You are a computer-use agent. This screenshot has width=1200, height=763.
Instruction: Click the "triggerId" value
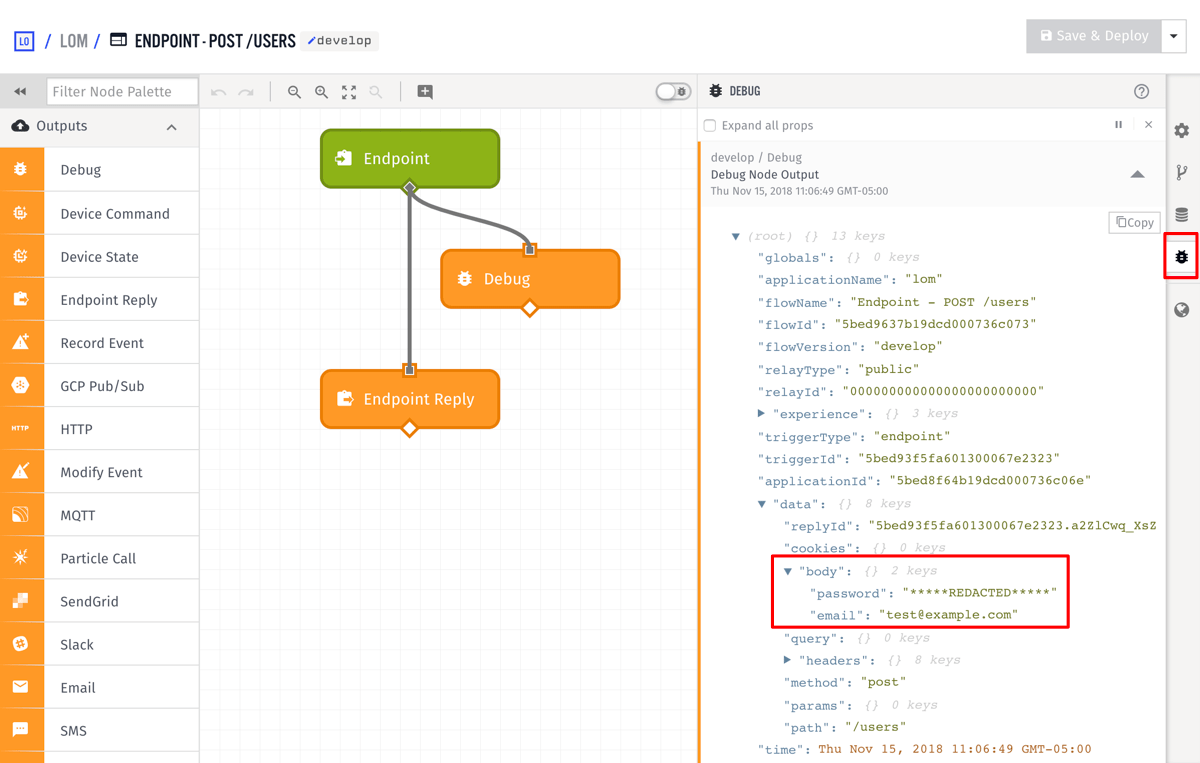[959, 459]
